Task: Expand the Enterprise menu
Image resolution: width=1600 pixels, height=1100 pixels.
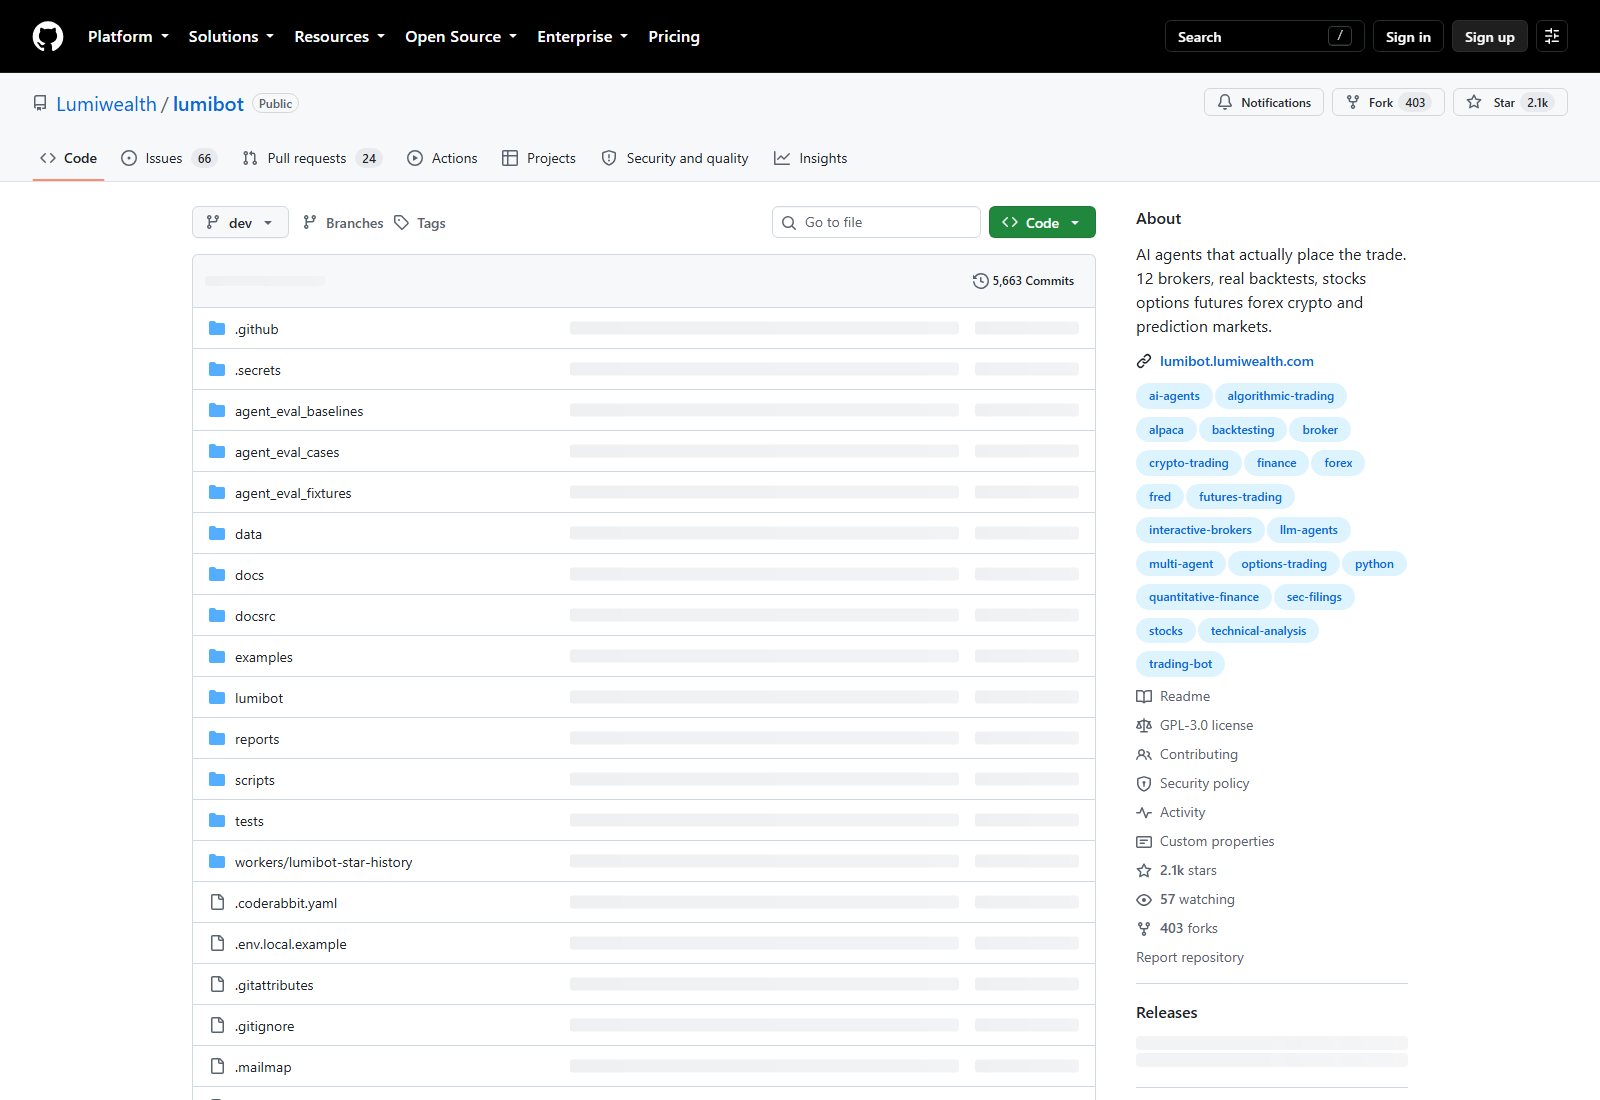Action: (x=582, y=37)
